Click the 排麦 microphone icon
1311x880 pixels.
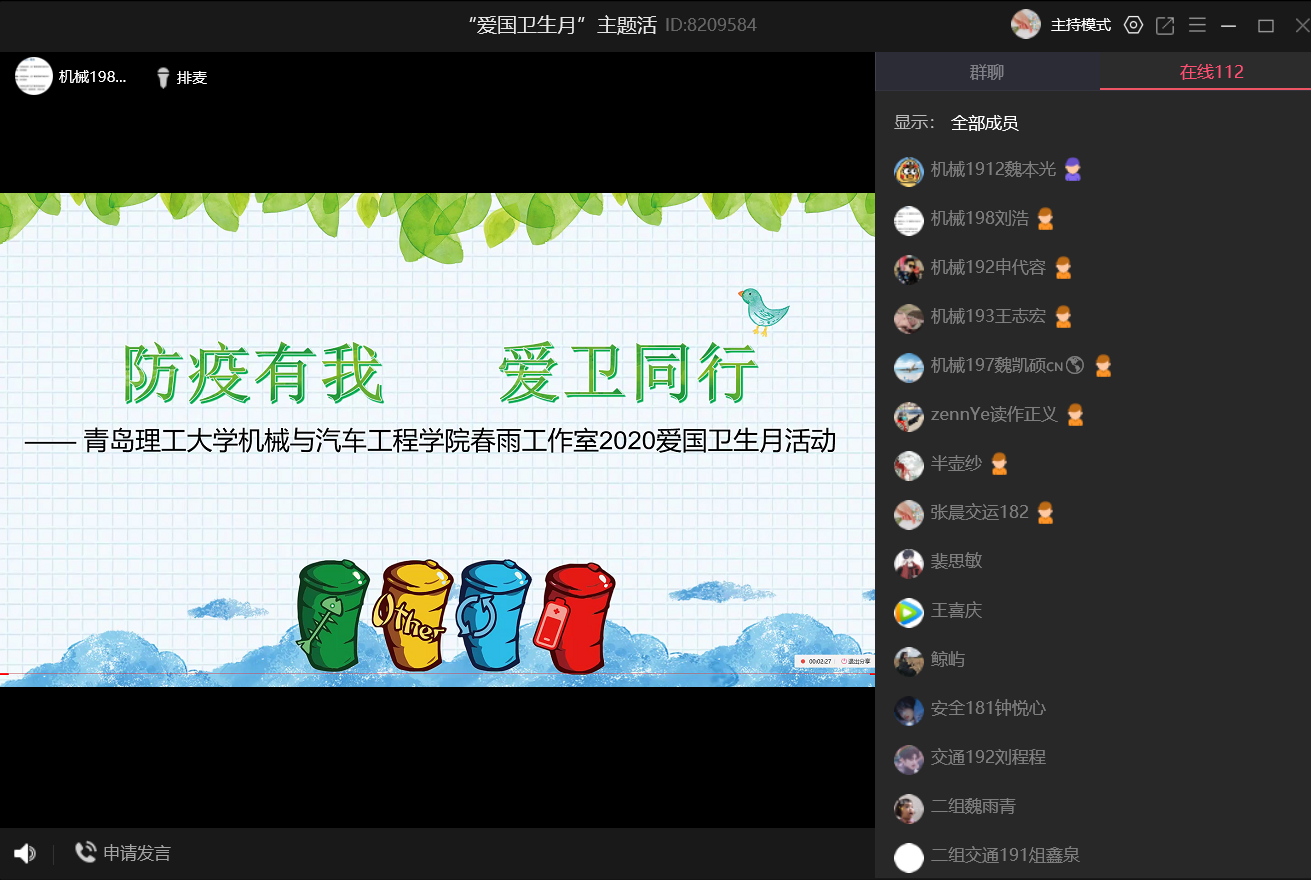(x=164, y=77)
